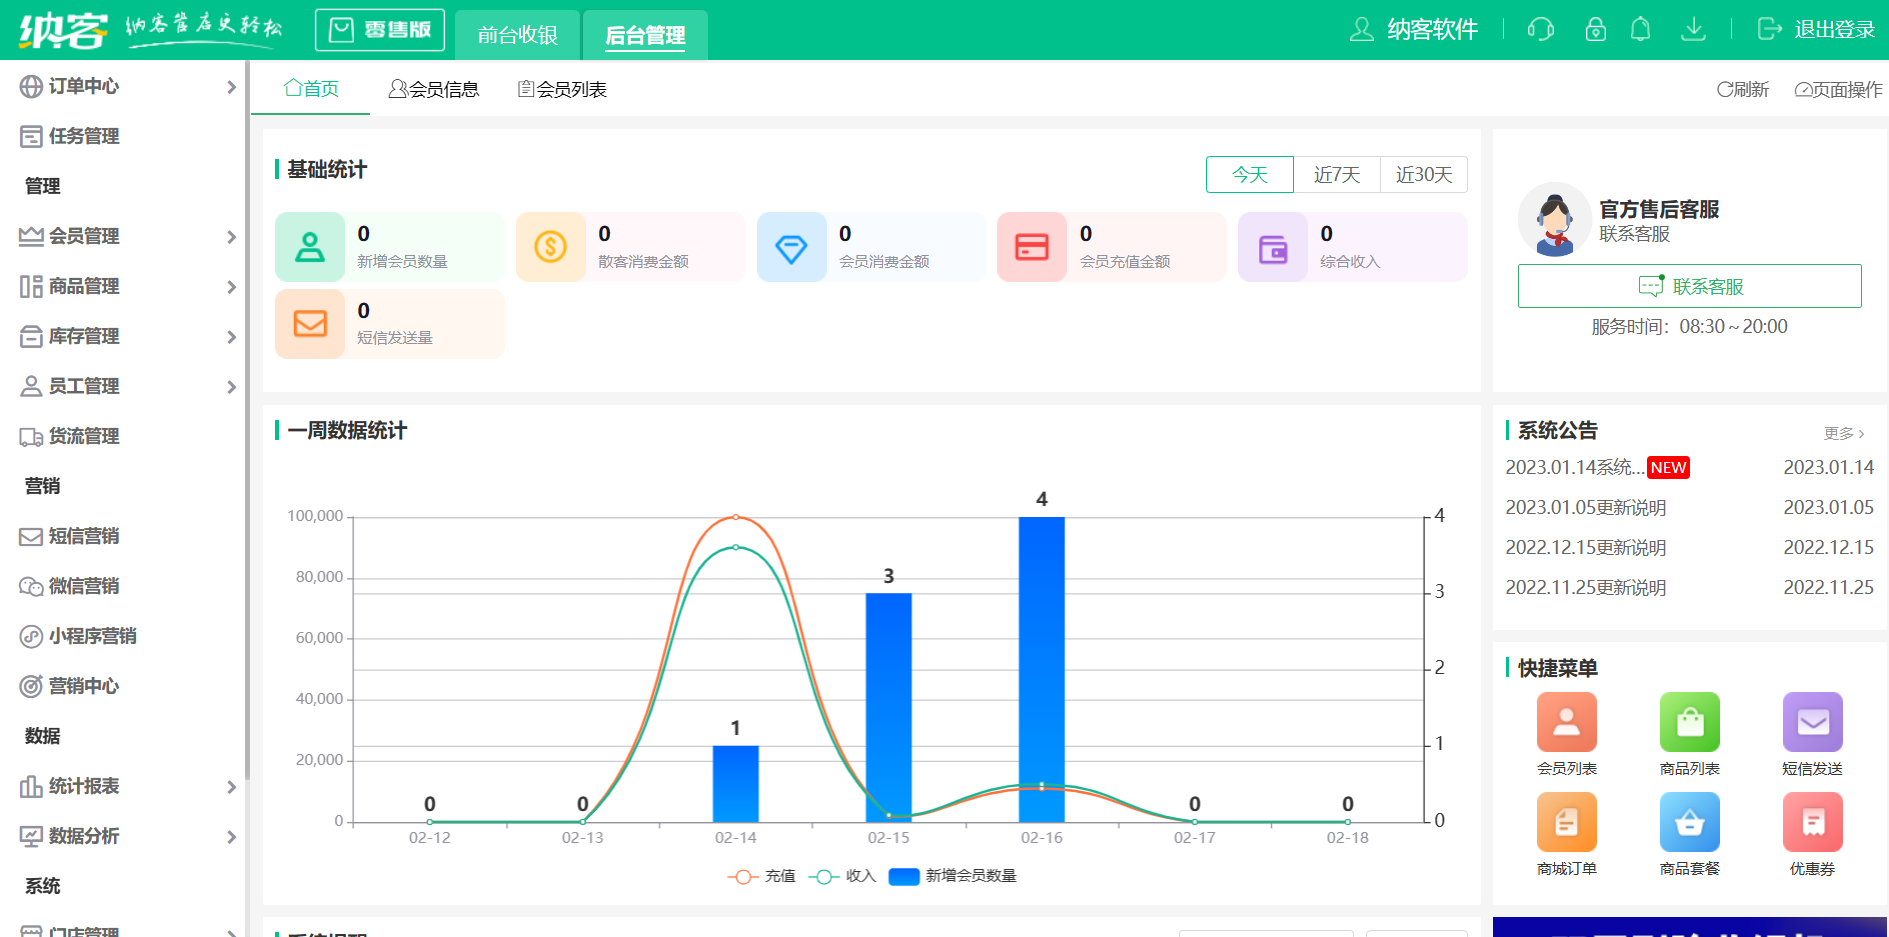Click the customer service headset icon in header
1889x937 pixels.
1540,29
